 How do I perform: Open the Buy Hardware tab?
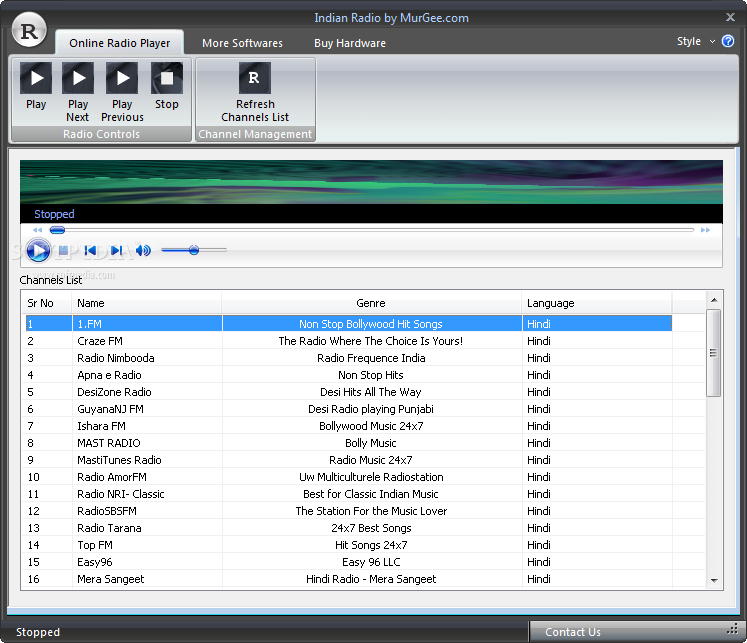click(x=350, y=43)
